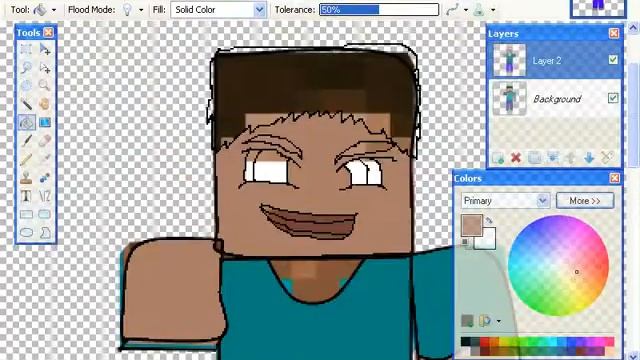Duplicate the selected layer
The height and width of the screenshot is (360, 640).
[x=534, y=158]
